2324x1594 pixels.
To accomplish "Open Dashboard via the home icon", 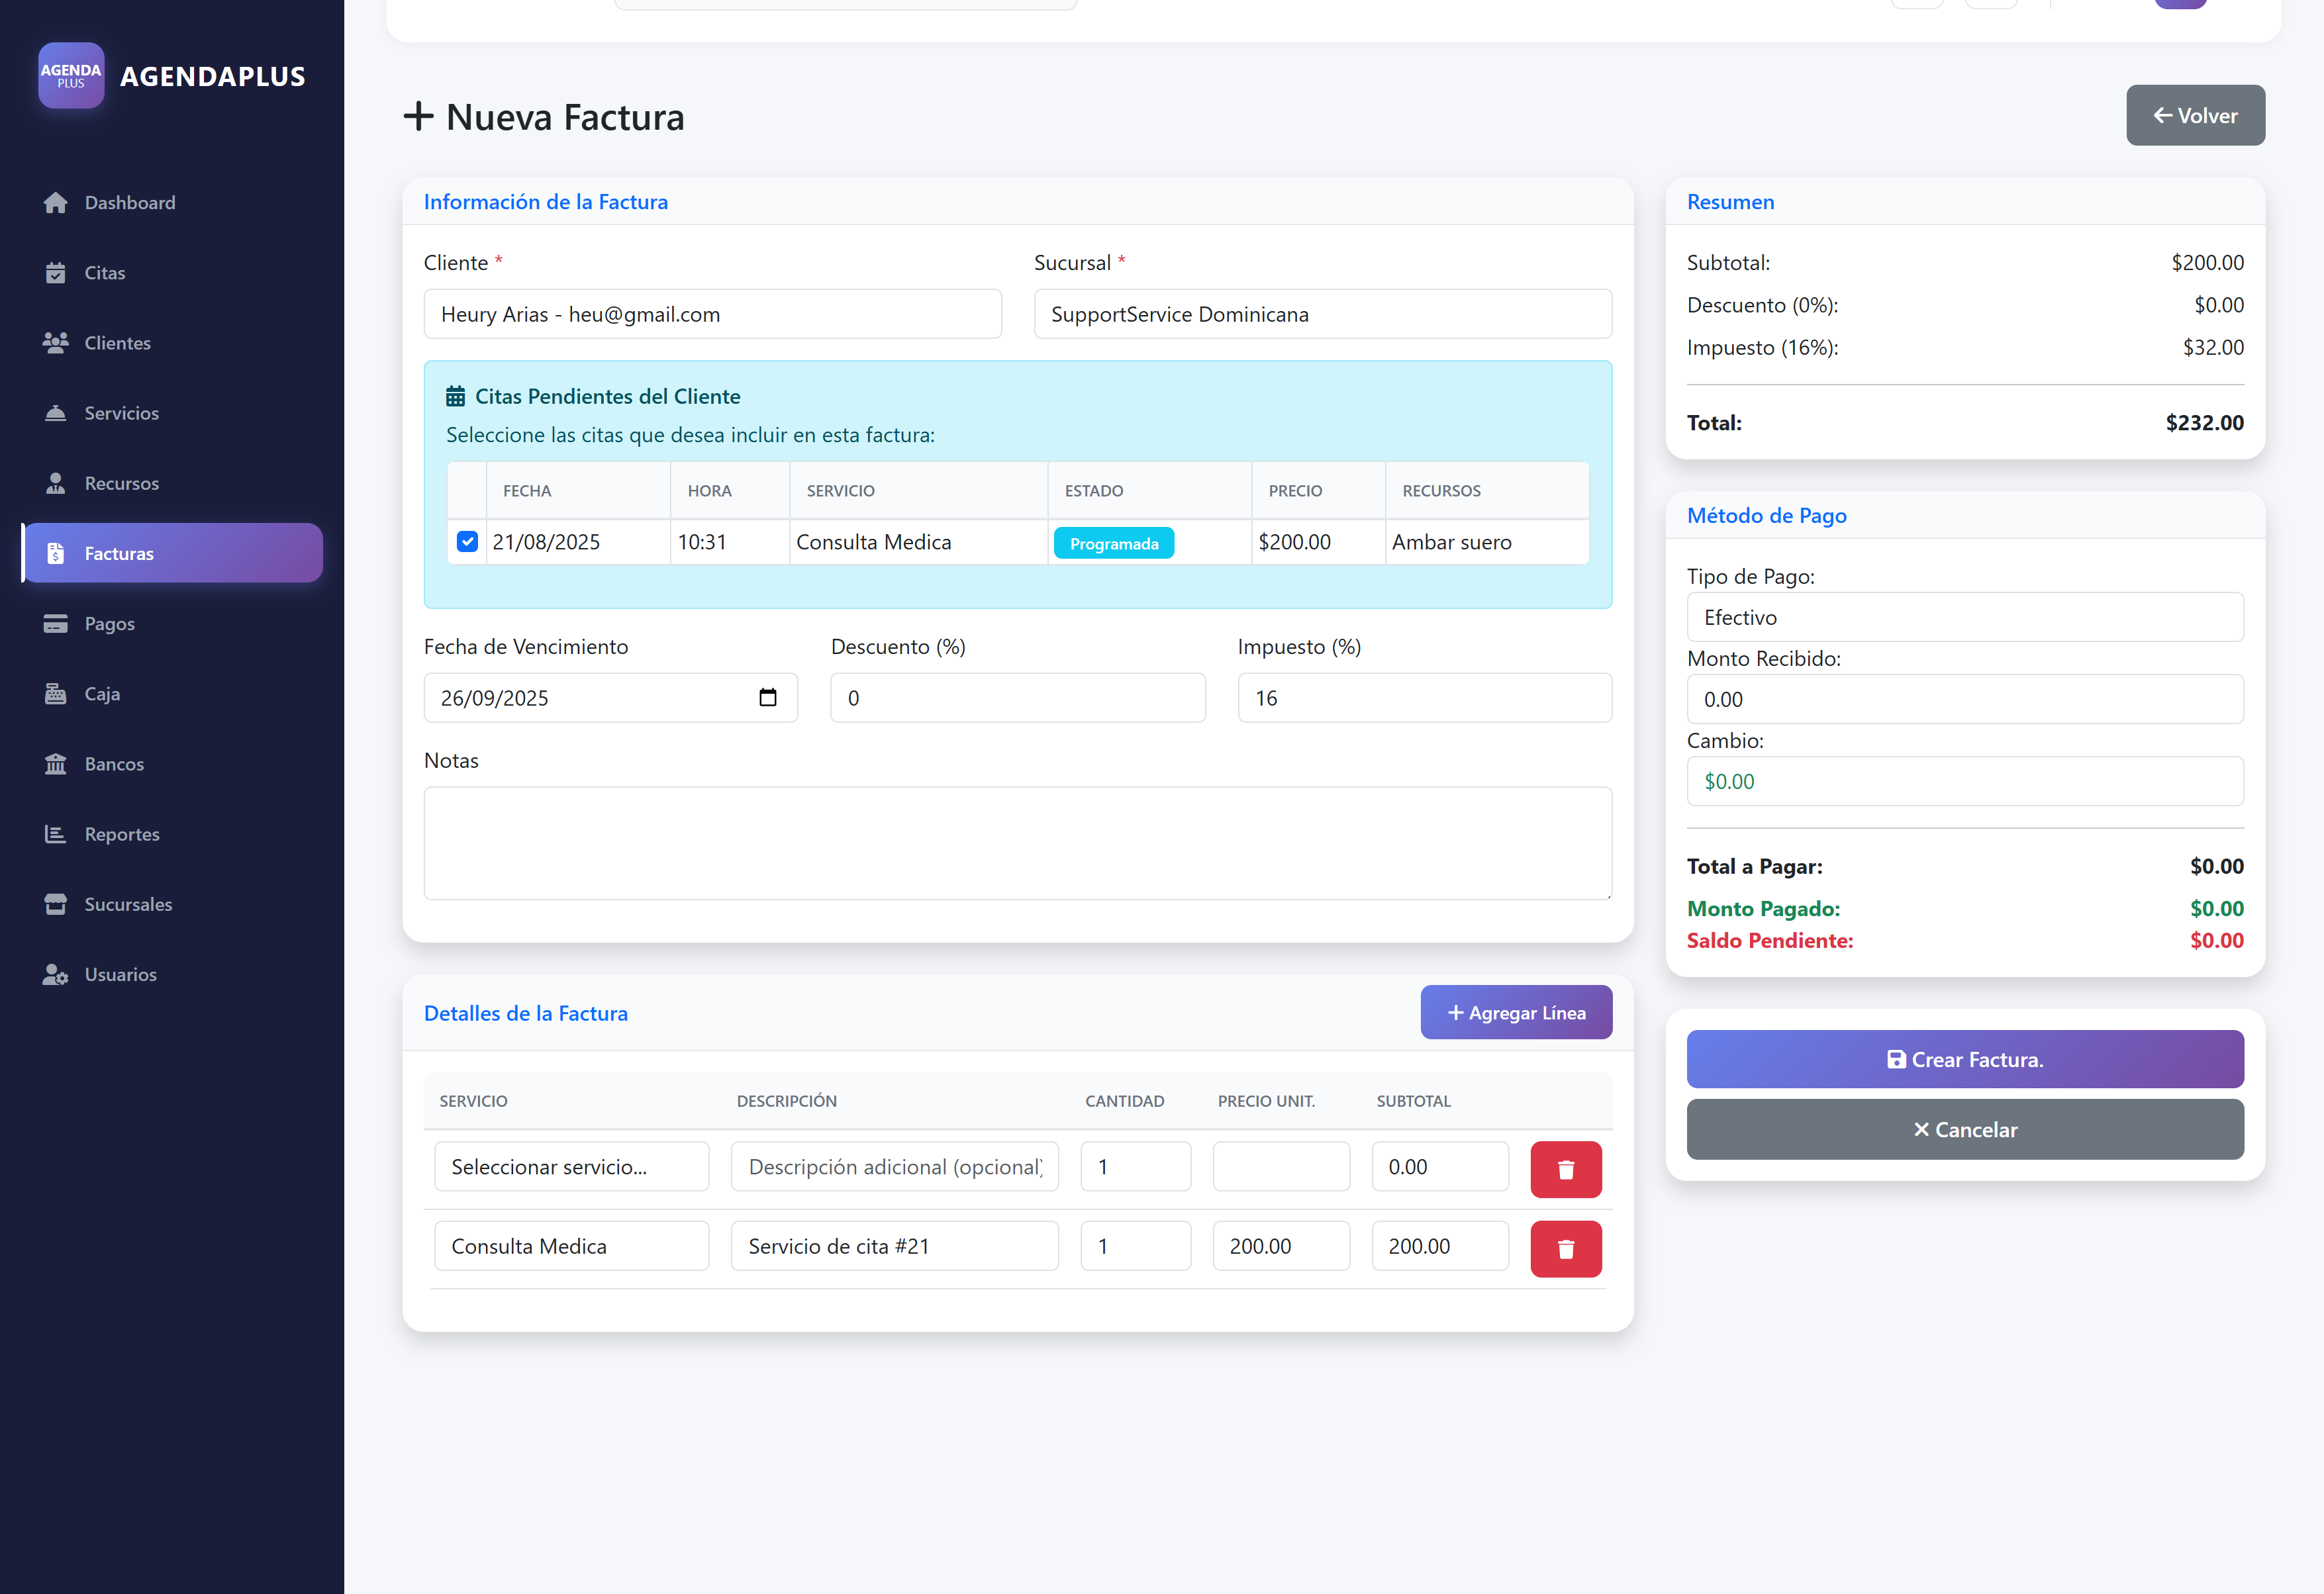I will (x=56, y=203).
